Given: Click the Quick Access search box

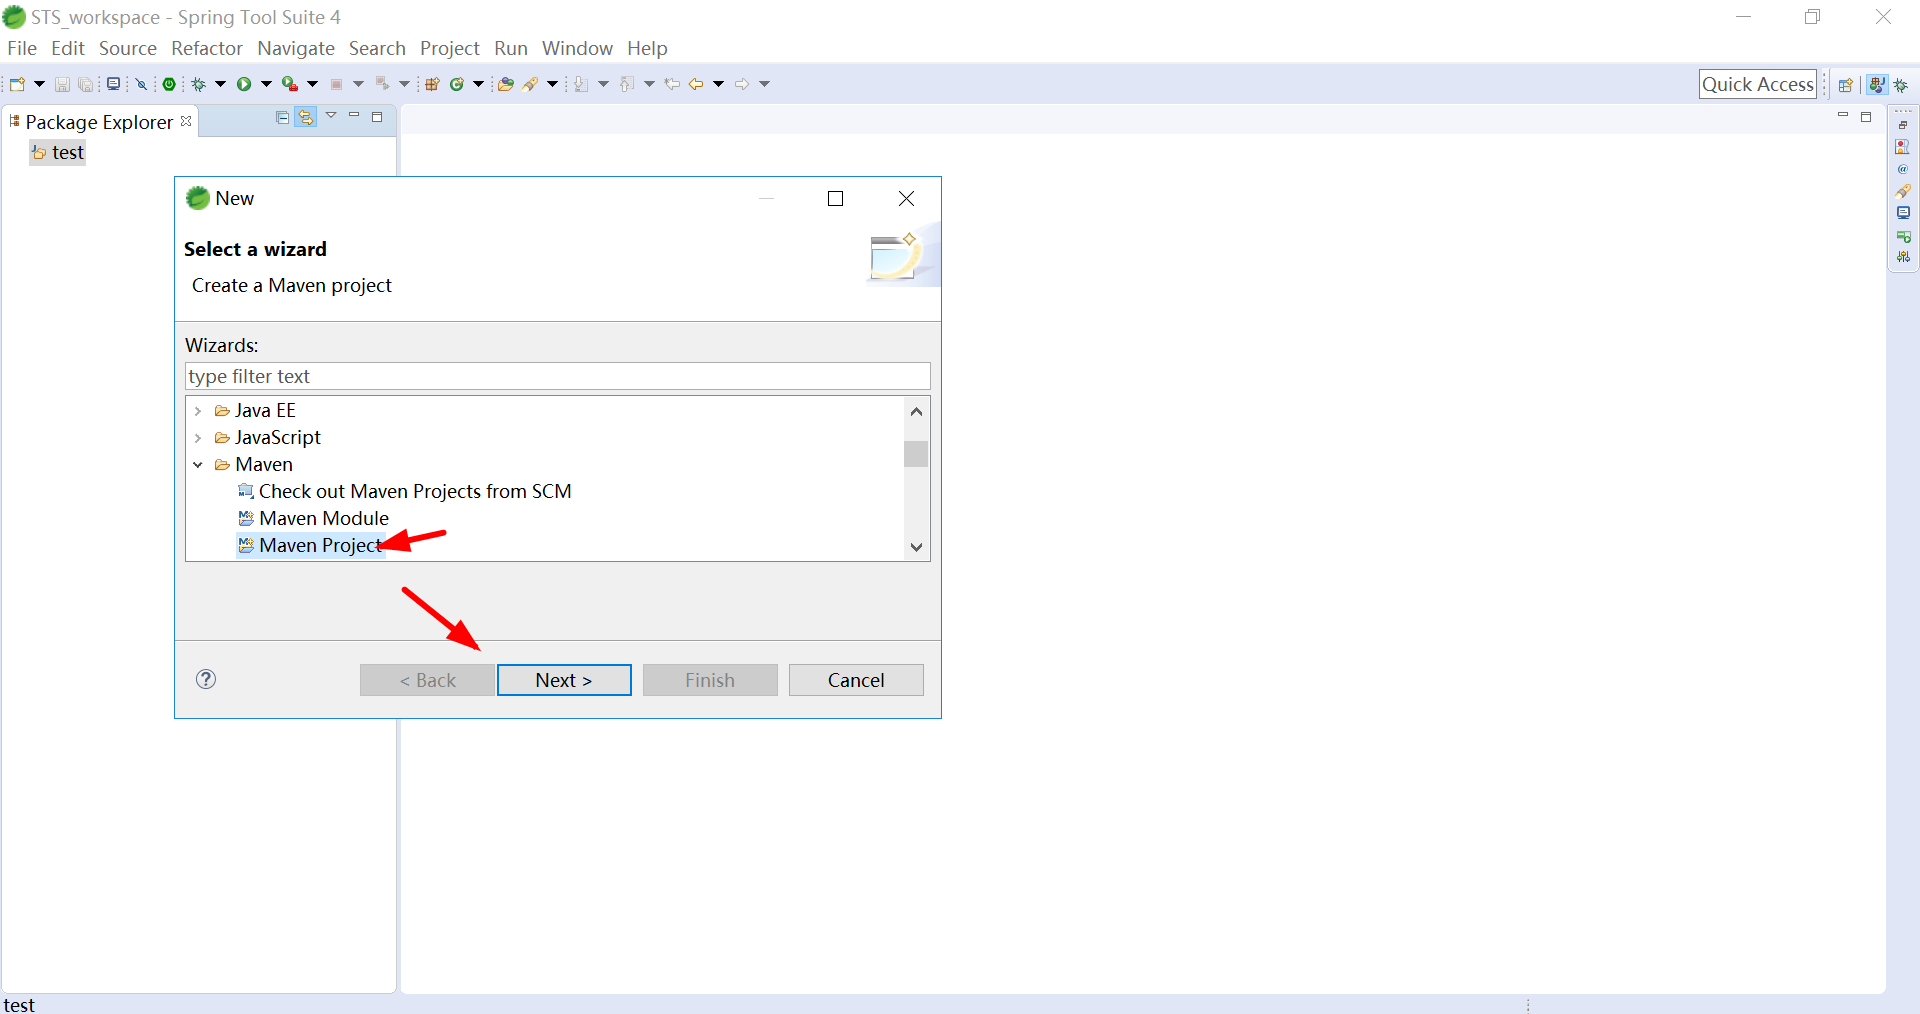Looking at the screenshot, I should point(1758,84).
